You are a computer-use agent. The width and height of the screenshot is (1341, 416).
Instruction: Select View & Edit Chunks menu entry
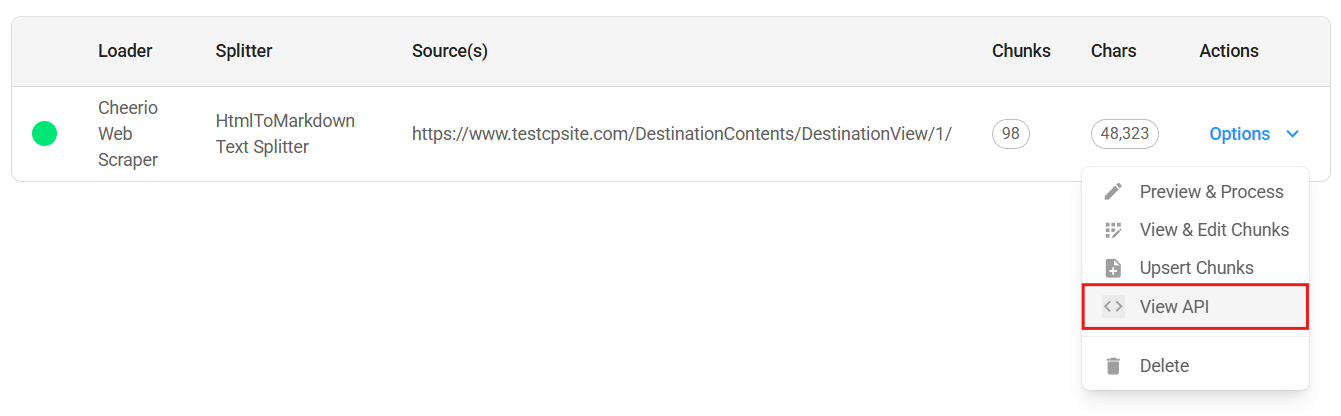[x=1214, y=230]
